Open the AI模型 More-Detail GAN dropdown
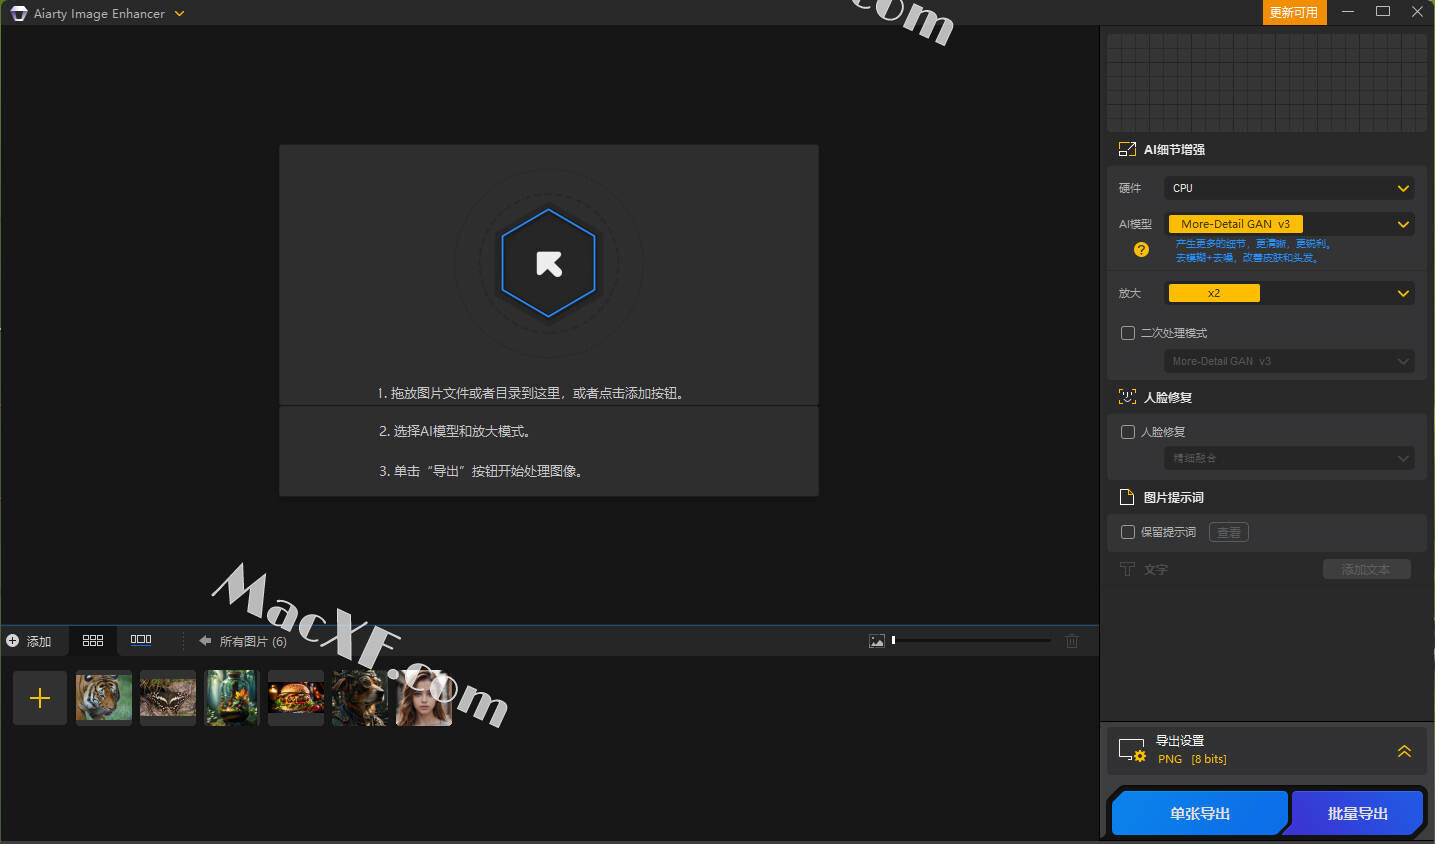This screenshot has height=844, width=1435. point(1289,224)
